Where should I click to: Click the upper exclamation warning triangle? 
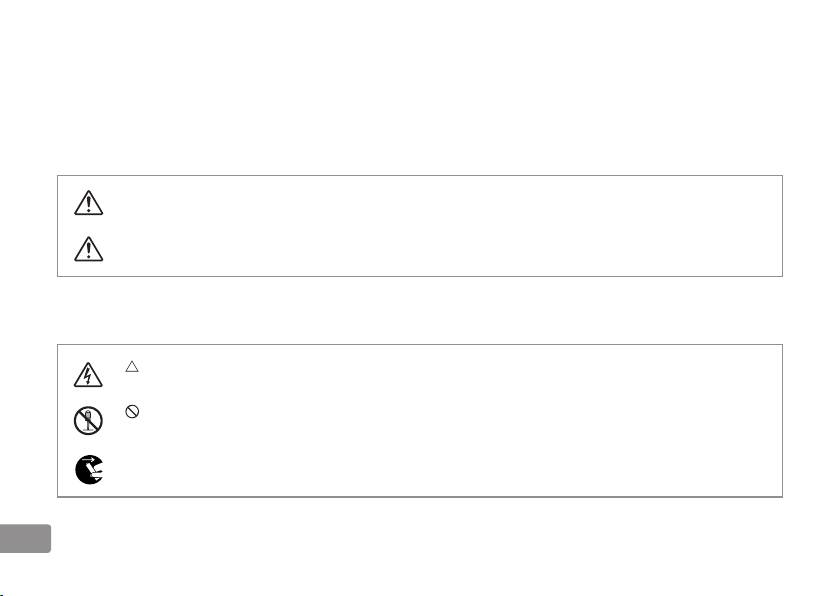pos(89,205)
